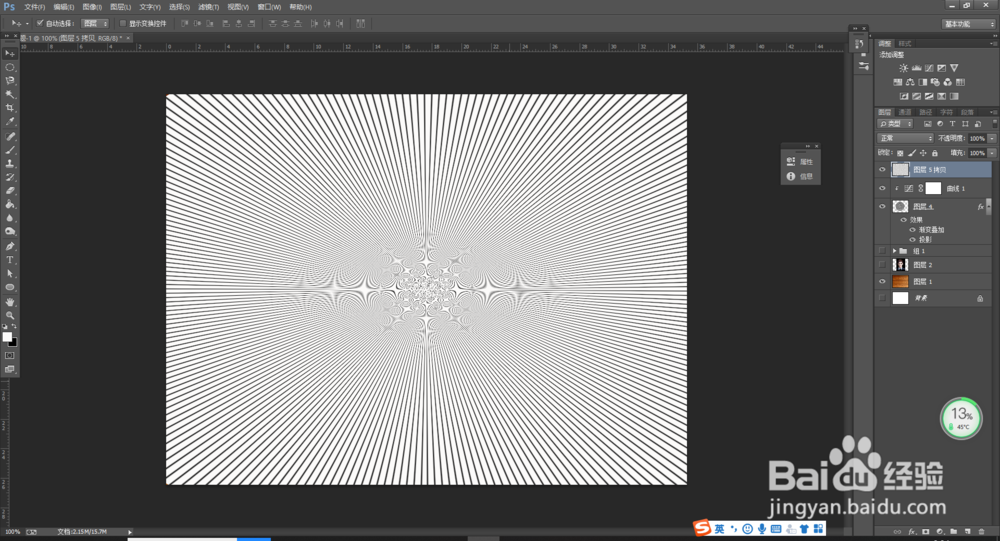Select the Horizontal Type tool
The height and width of the screenshot is (541, 1000).
[x=10, y=260]
